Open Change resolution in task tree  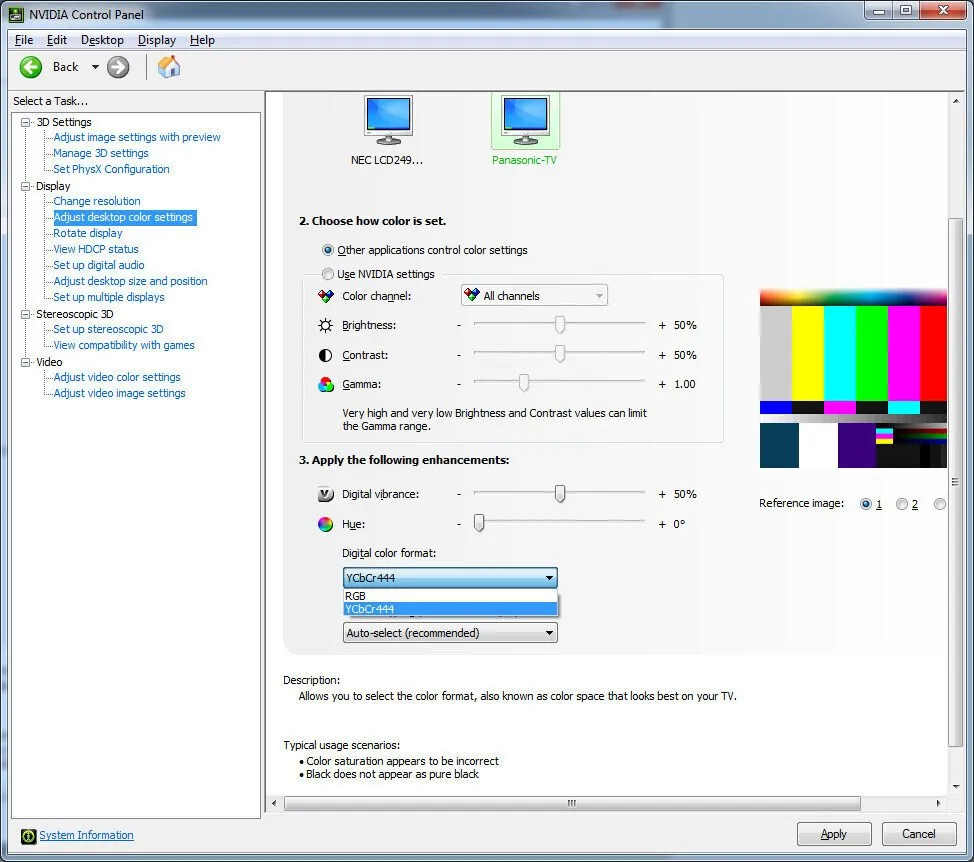point(97,201)
